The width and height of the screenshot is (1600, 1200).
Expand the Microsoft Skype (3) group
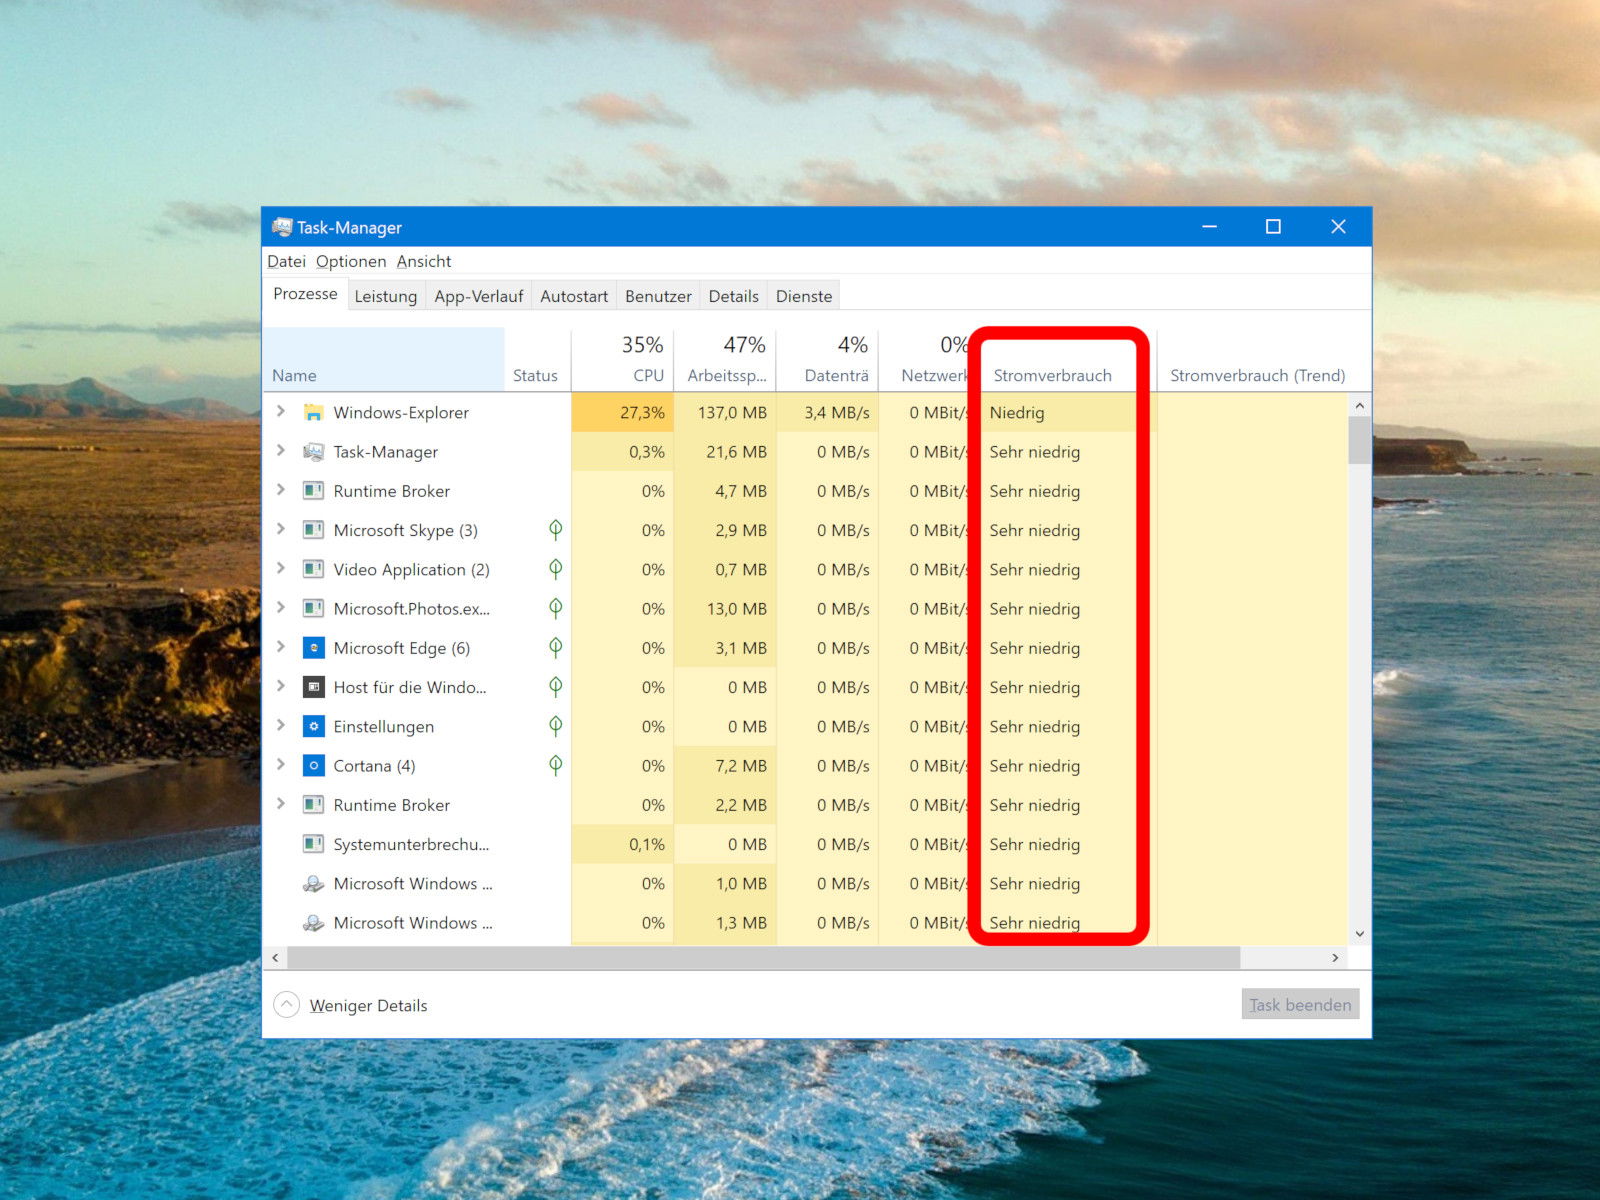point(281,529)
